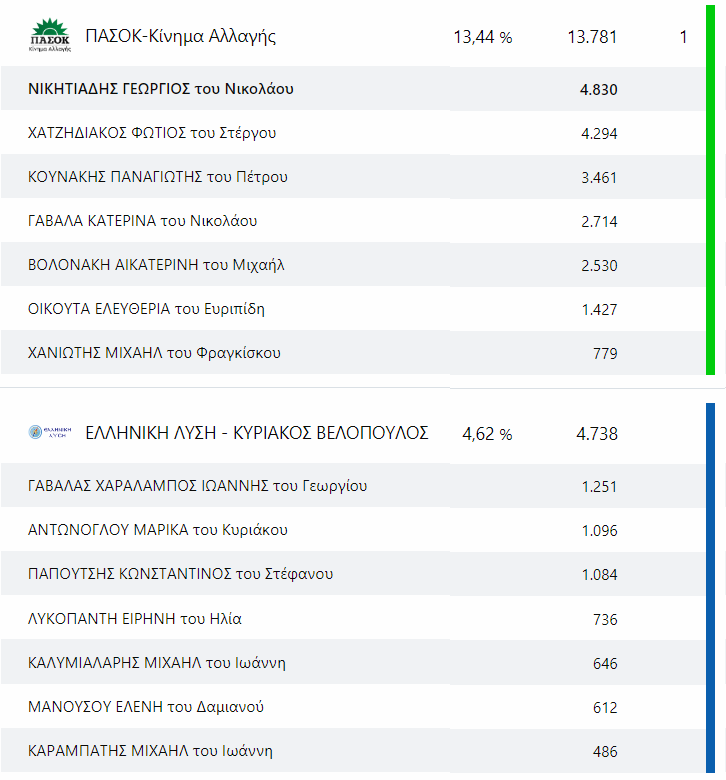Screen dimensions: 726x780
Task: Select candidate ΠΑΠΟΥΤΣΗΣ ΚΩΝΣΤΑΝΤΙΝΟΣ του Στέφανου
Action: coord(181,574)
